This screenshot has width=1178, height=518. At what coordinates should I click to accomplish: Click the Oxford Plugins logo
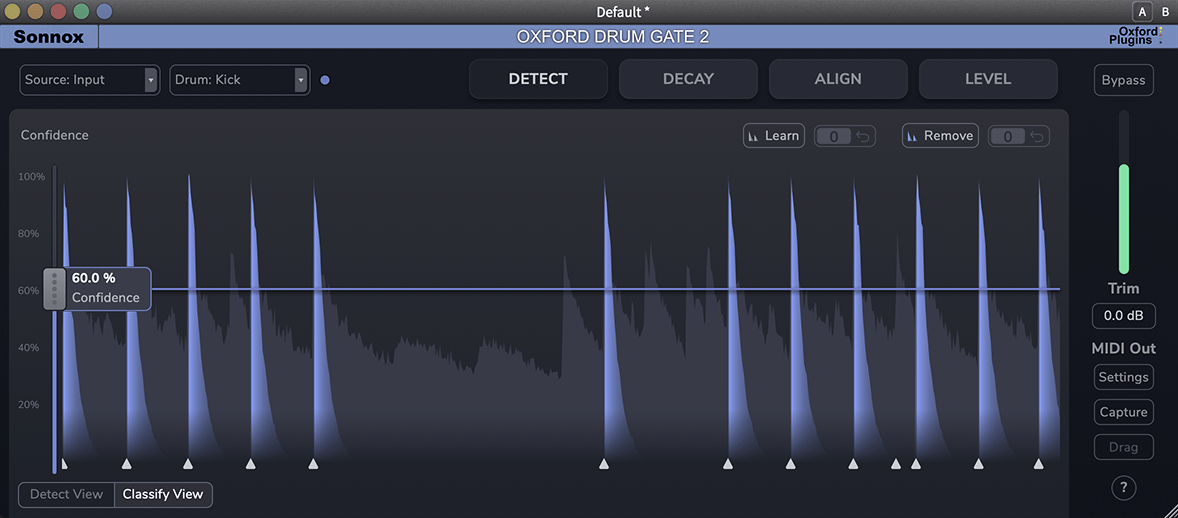tap(1138, 37)
